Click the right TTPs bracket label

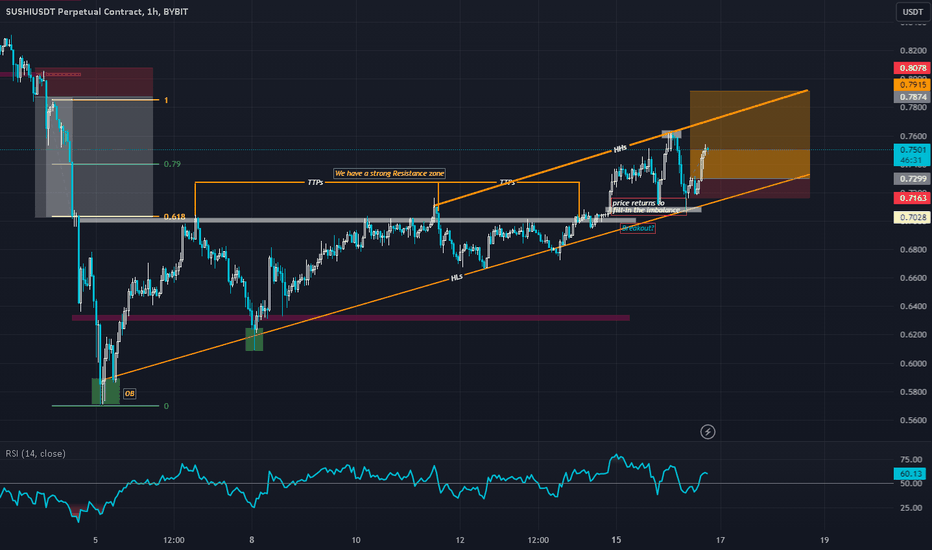pyautogui.click(x=507, y=183)
